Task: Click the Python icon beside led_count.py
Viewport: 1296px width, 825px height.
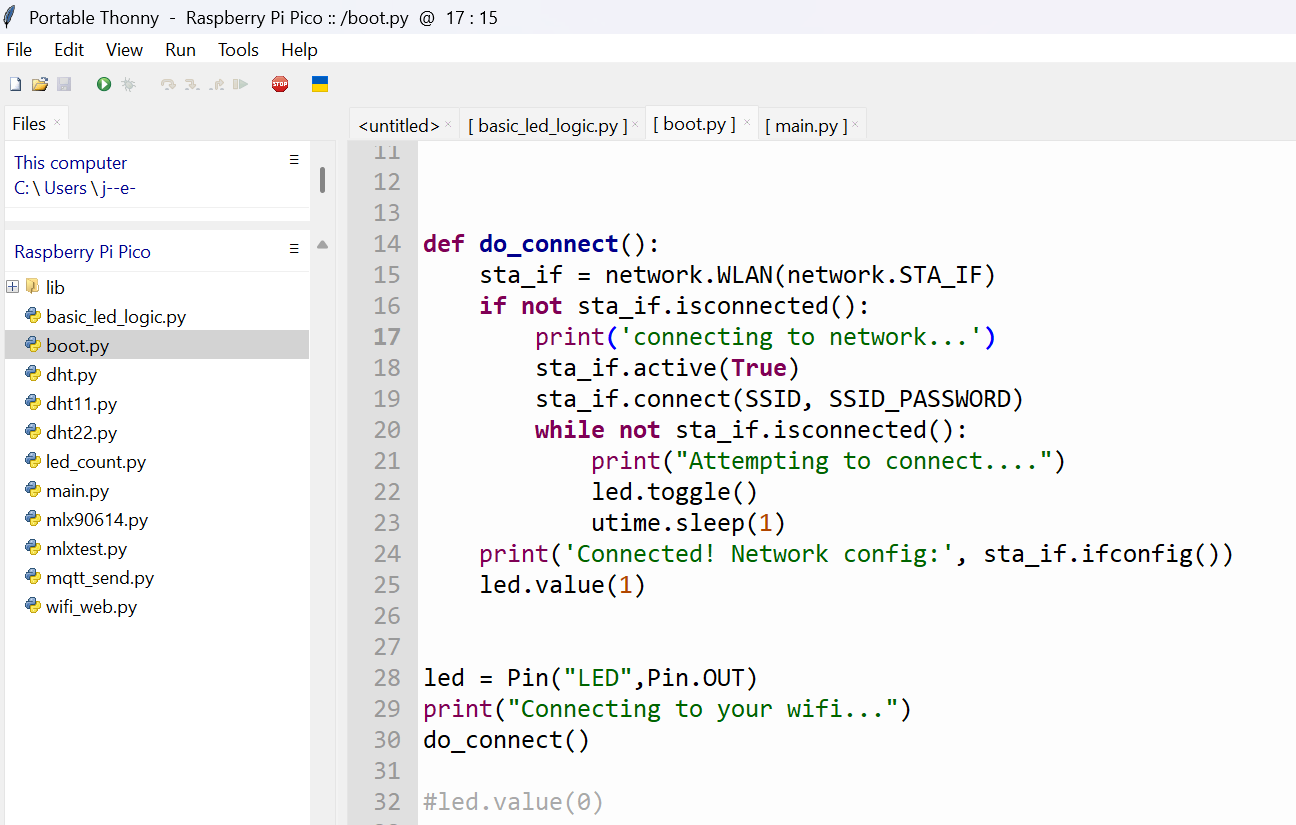Action: click(32, 461)
